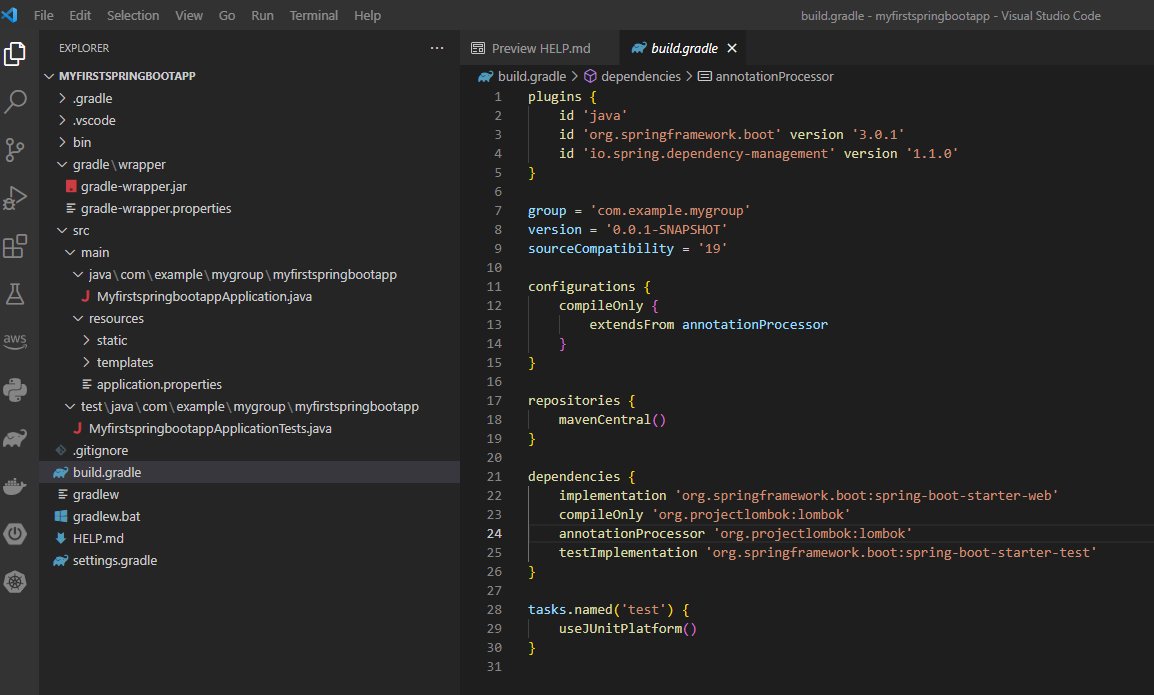1154x695 pixels.
Task: Click build.gradle in the breadcrumb
Action: (531, 76)
